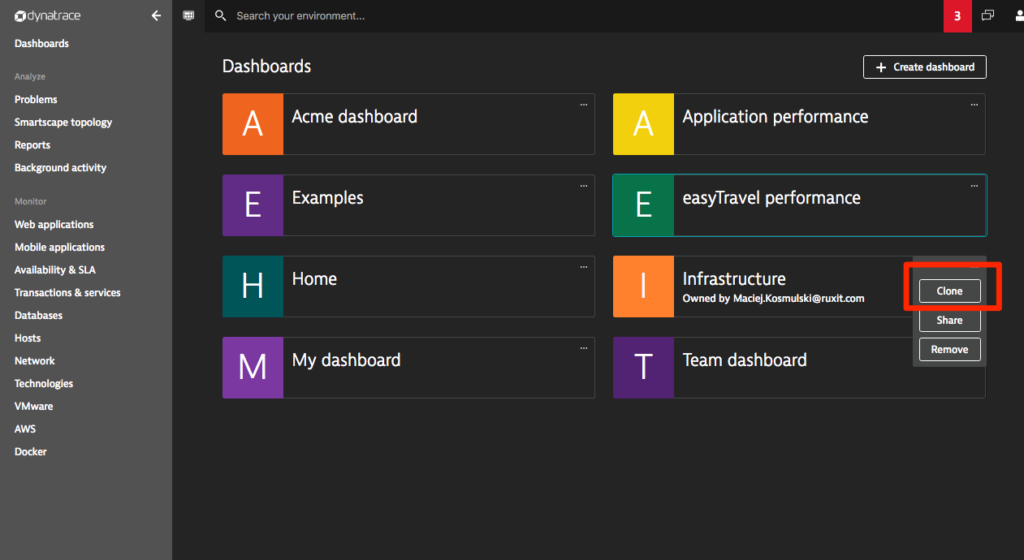This screenshot has width=1024, height=560.
Task: Open the more menu on Acme dashboard
Action: point(584,104)
